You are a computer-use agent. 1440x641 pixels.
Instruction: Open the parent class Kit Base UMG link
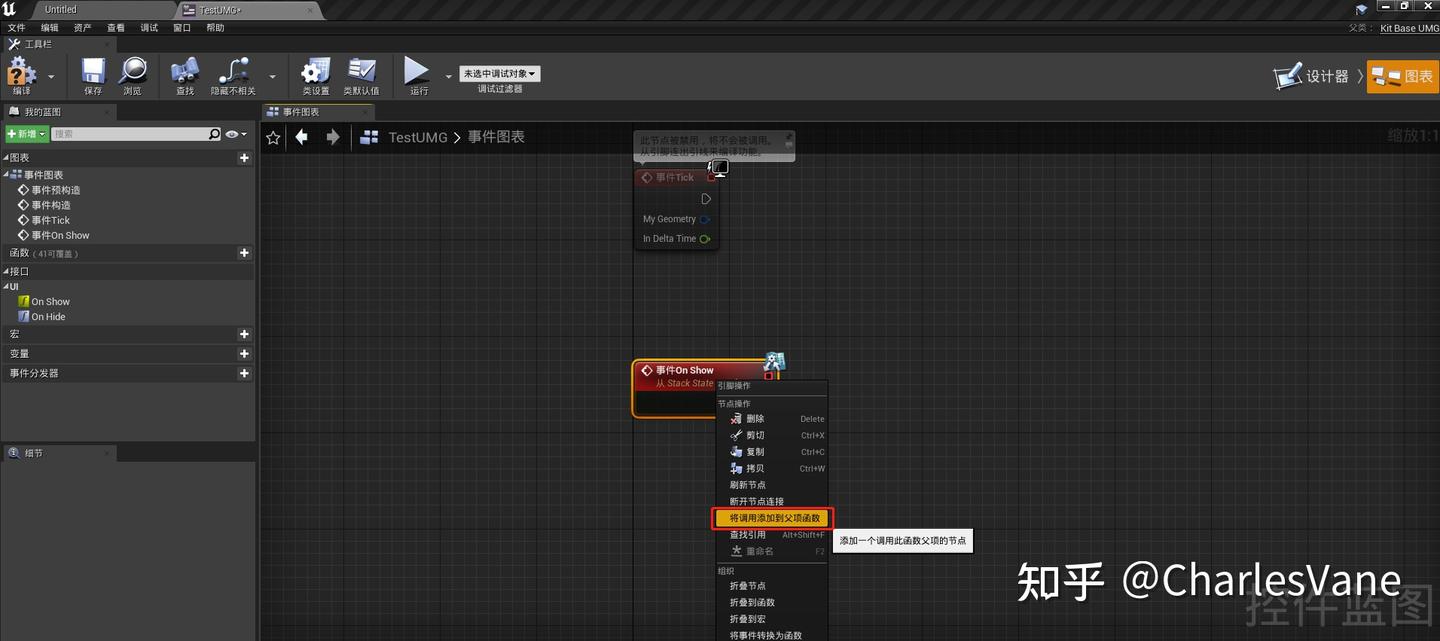coord(1409,28)
